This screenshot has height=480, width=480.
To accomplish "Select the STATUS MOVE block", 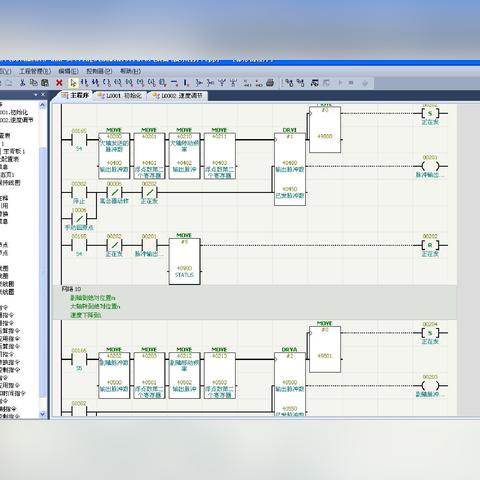I will click(x=184, y=261).
